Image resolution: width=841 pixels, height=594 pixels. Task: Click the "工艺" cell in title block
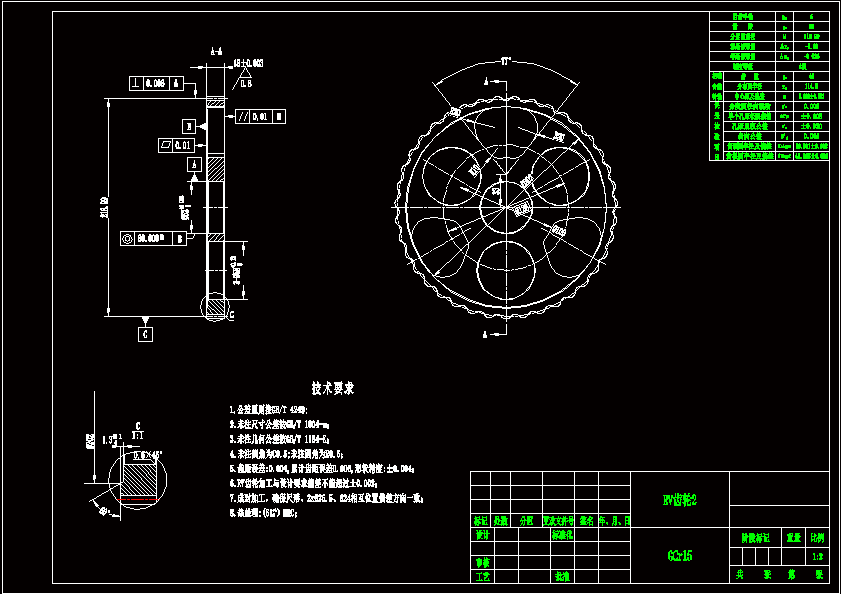482,576
